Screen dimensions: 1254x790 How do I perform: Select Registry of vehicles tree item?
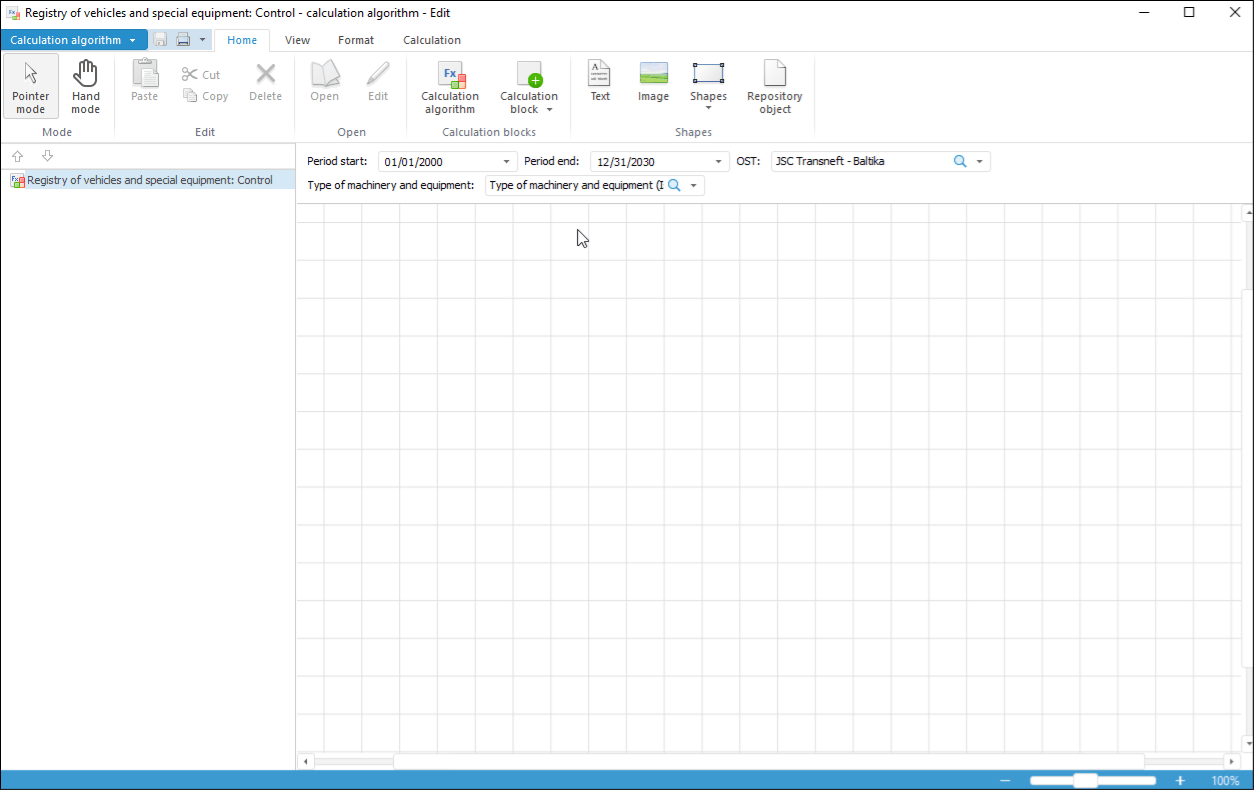(149, 181)
